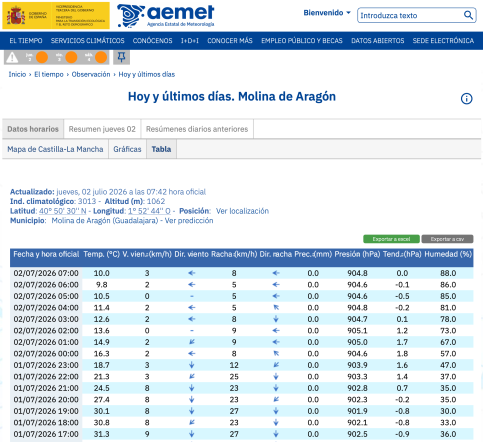Click humidity value 88.0

click(448, 273)
